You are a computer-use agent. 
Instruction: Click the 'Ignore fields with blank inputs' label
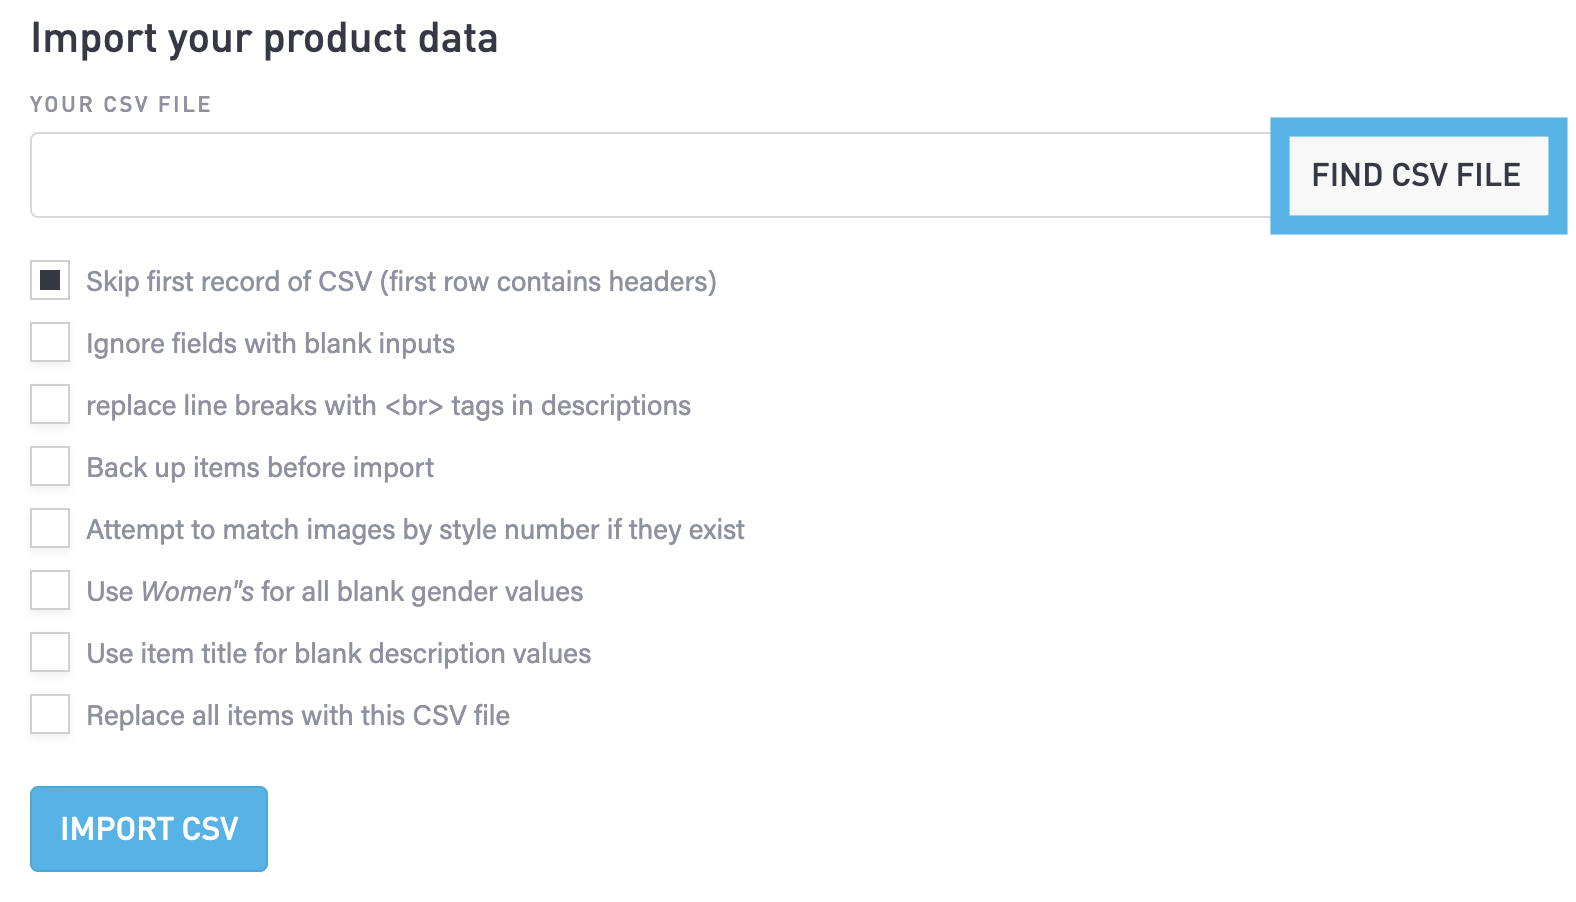270,344
